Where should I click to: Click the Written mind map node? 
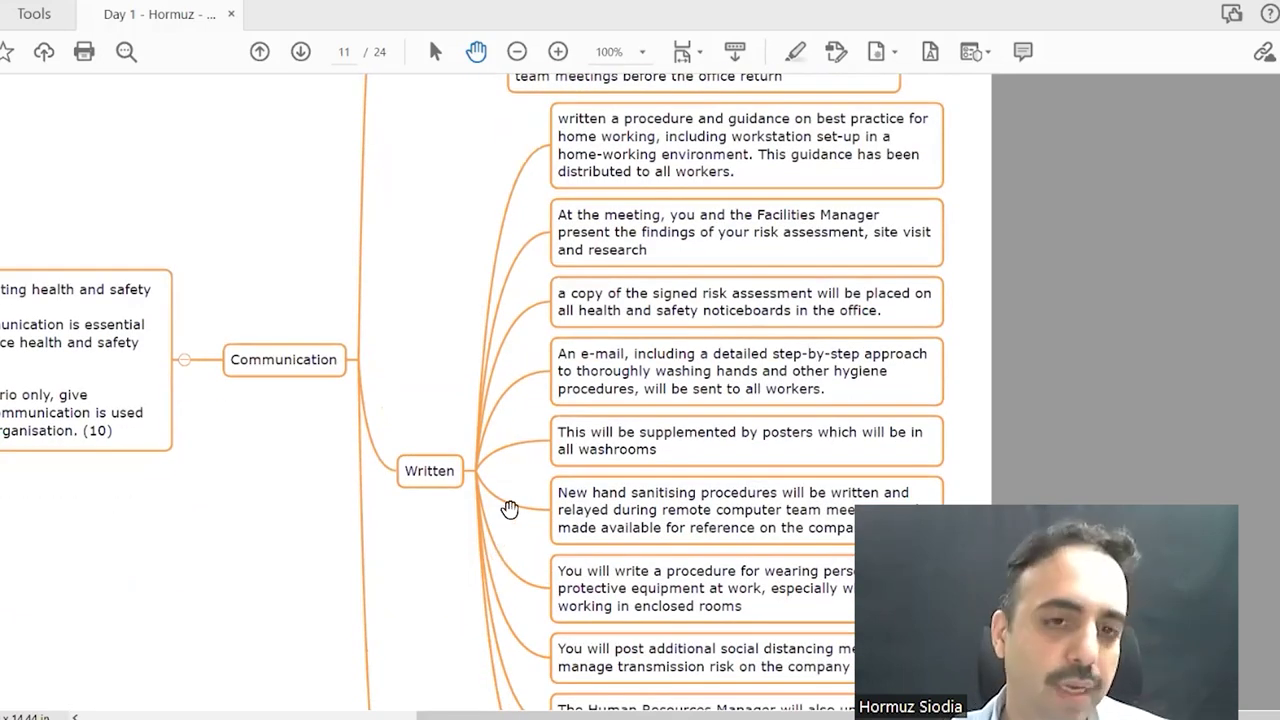(x=429, y=471)
